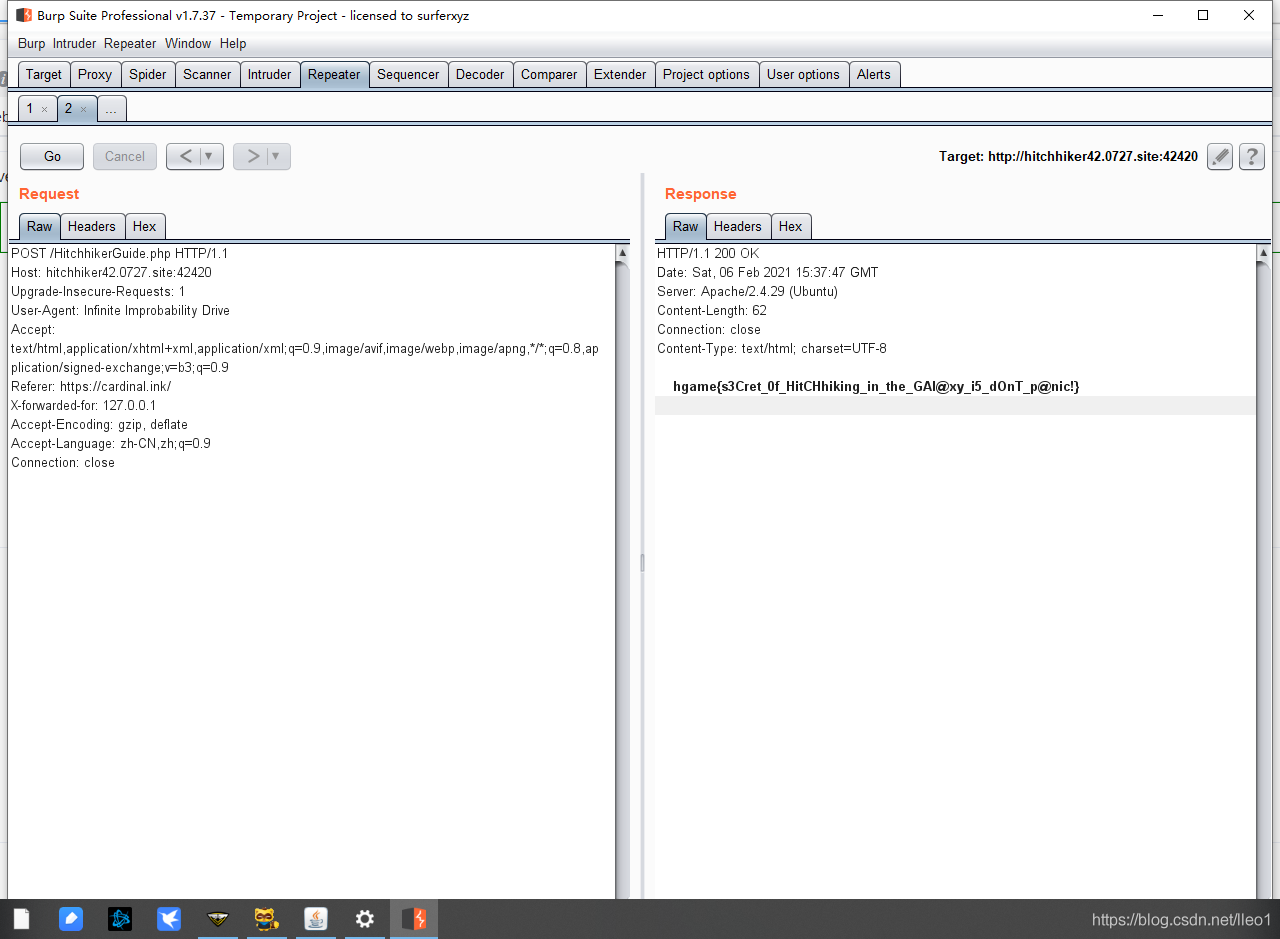The height and width of the screenshot is (939, 1280).
Task: Click the User-Agent header line in request
Action: pyautogui.click(x=120, y=311)
